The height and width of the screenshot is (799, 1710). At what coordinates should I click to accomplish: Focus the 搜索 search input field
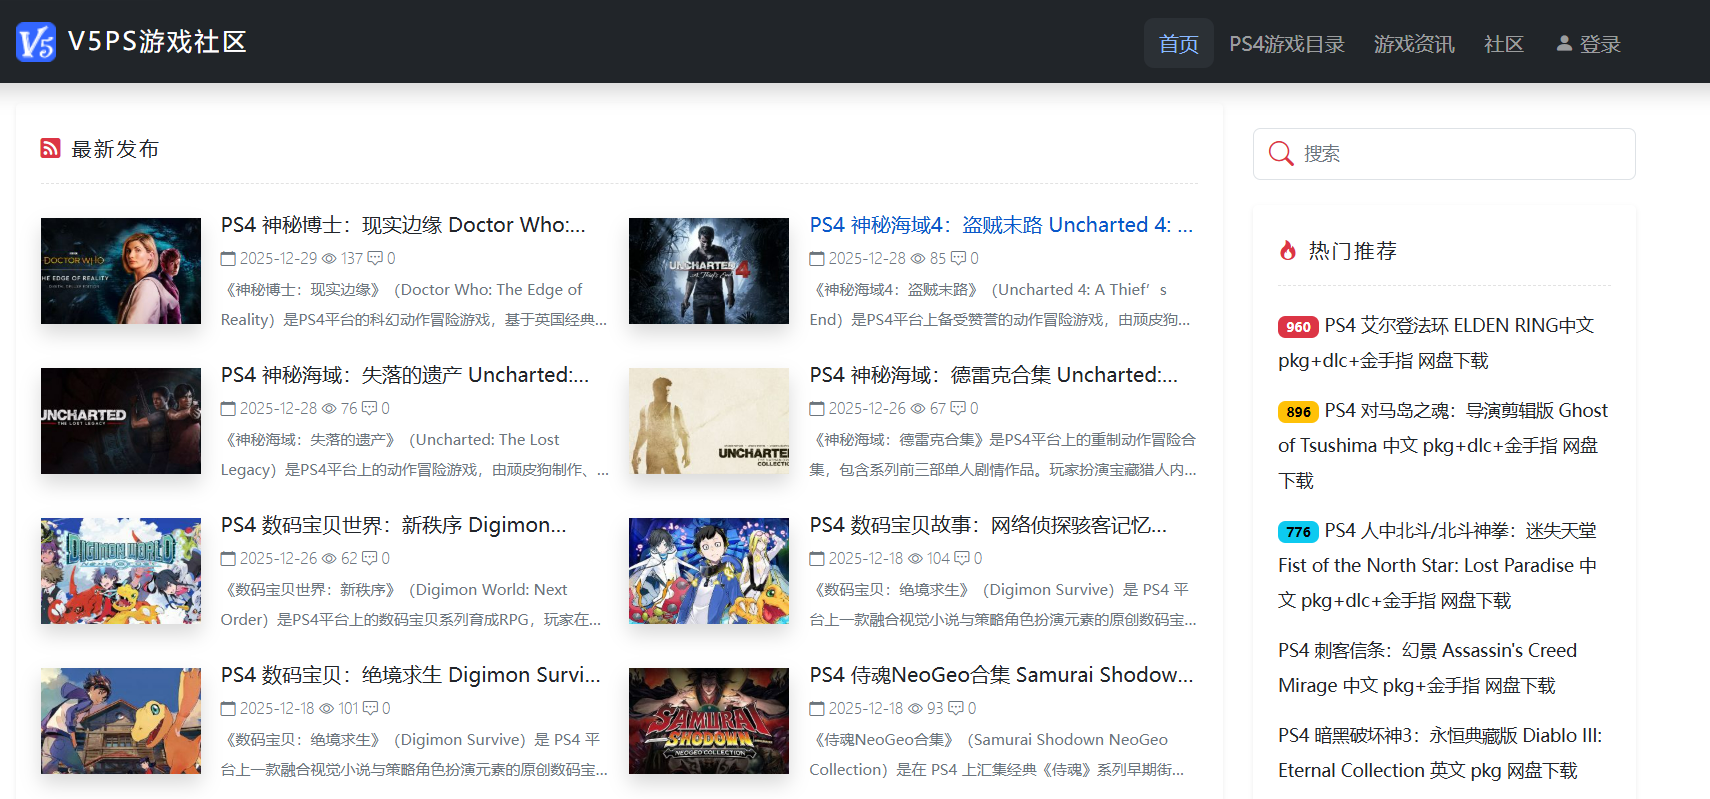pos(1444,153)
